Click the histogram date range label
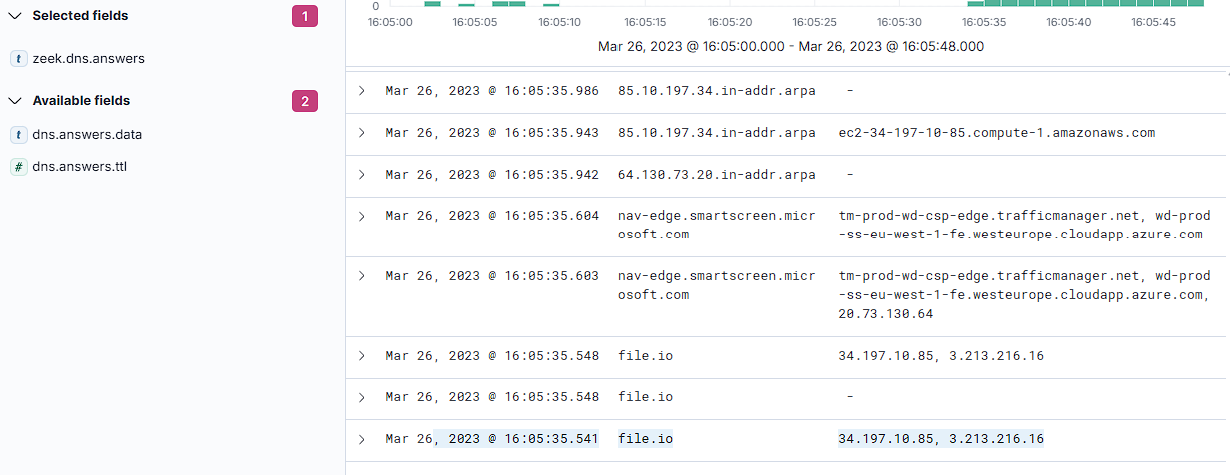The image size is (1230, 475). pyautogui.click(x=790, y=46)
